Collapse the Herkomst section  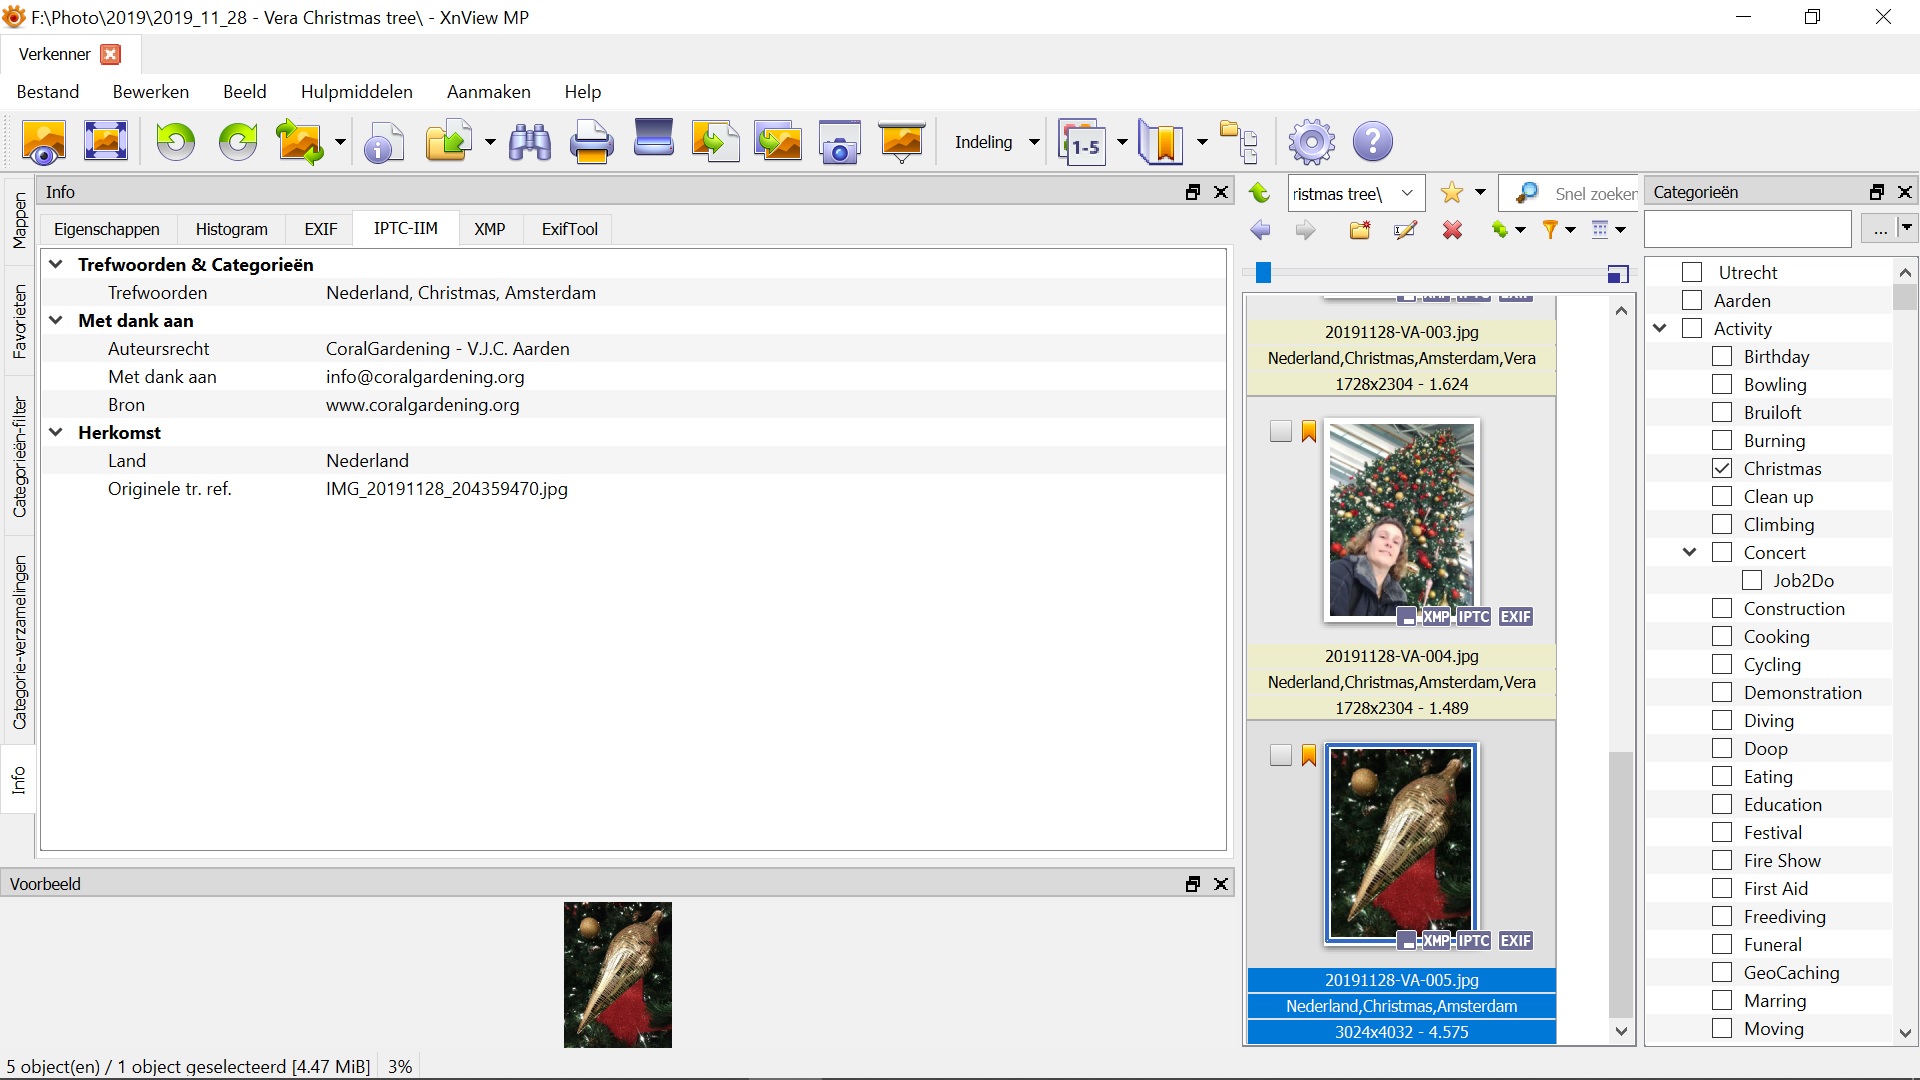[x=57, y=432]
